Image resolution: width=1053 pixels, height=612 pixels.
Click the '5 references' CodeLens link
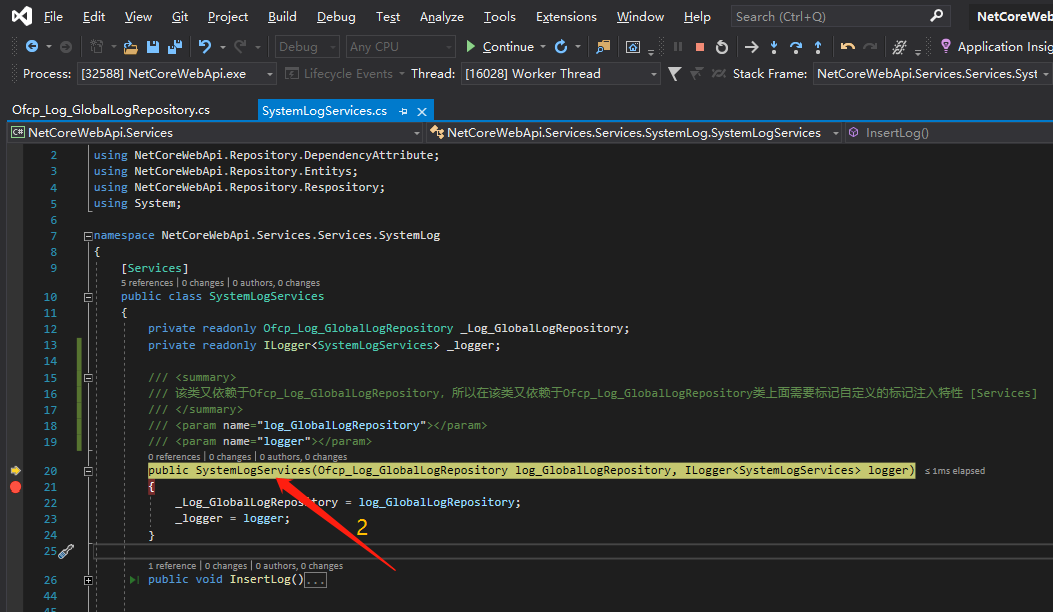click(147, 283)
